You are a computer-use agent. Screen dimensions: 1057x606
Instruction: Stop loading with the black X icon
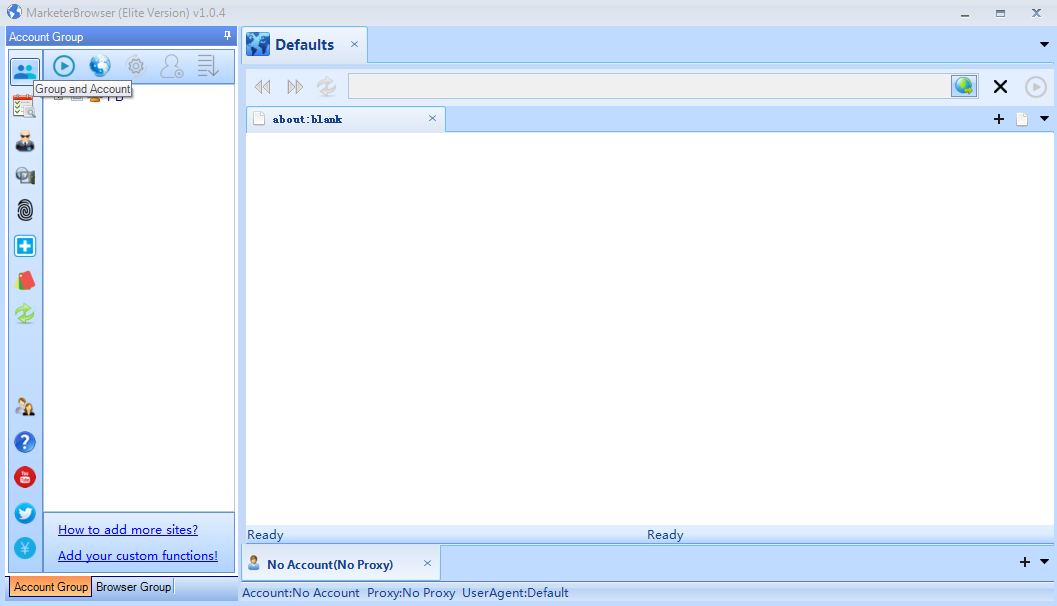tap(1000, 86)
